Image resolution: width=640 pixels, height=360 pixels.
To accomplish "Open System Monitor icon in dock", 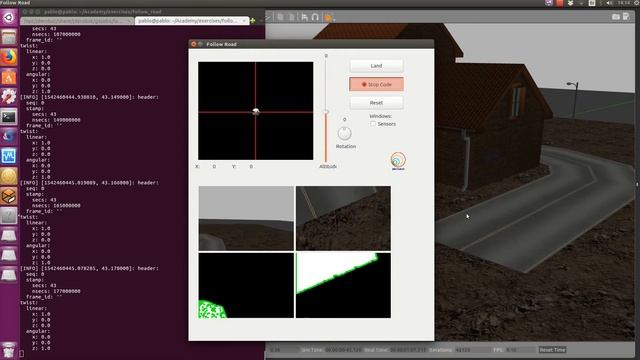I will pos(9,156).
